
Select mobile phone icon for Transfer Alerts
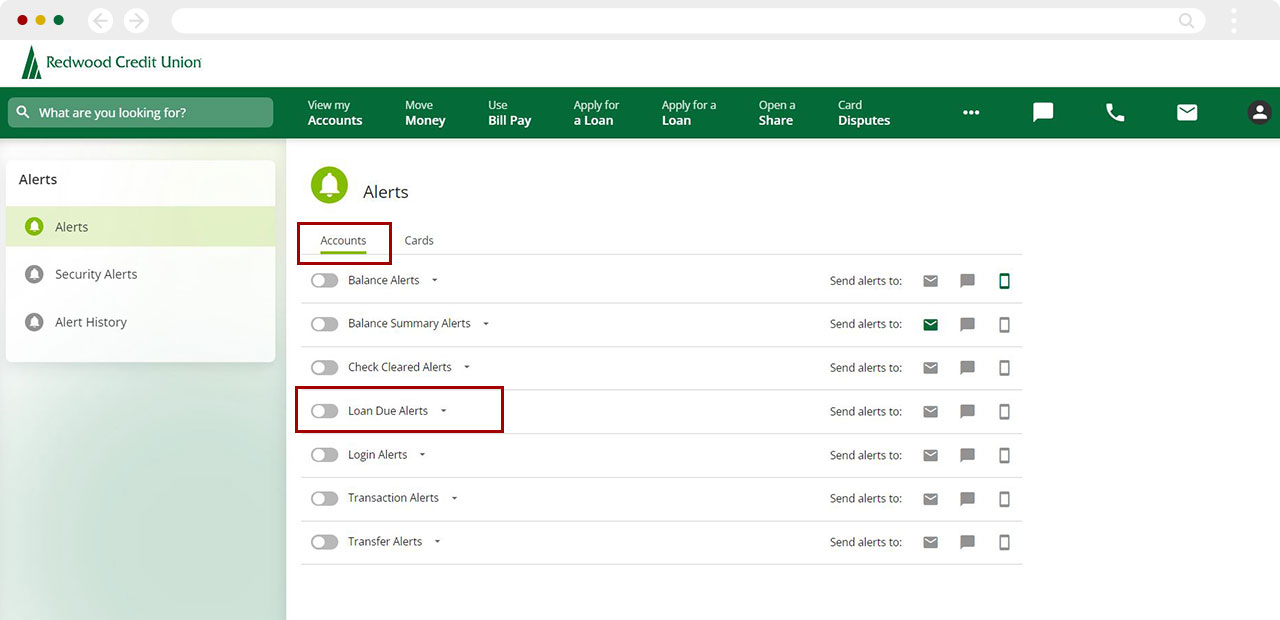(1004, 542)
